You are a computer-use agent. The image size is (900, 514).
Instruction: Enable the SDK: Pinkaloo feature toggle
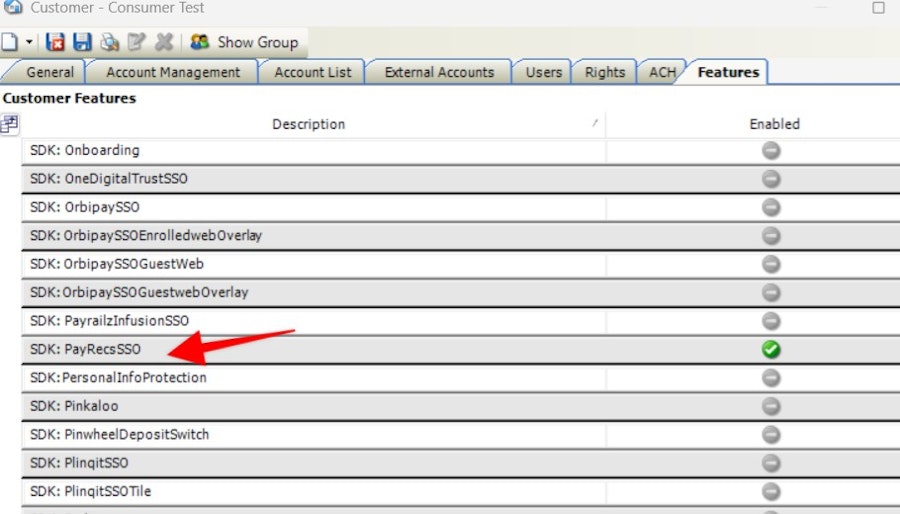click(x=771, y=406)
